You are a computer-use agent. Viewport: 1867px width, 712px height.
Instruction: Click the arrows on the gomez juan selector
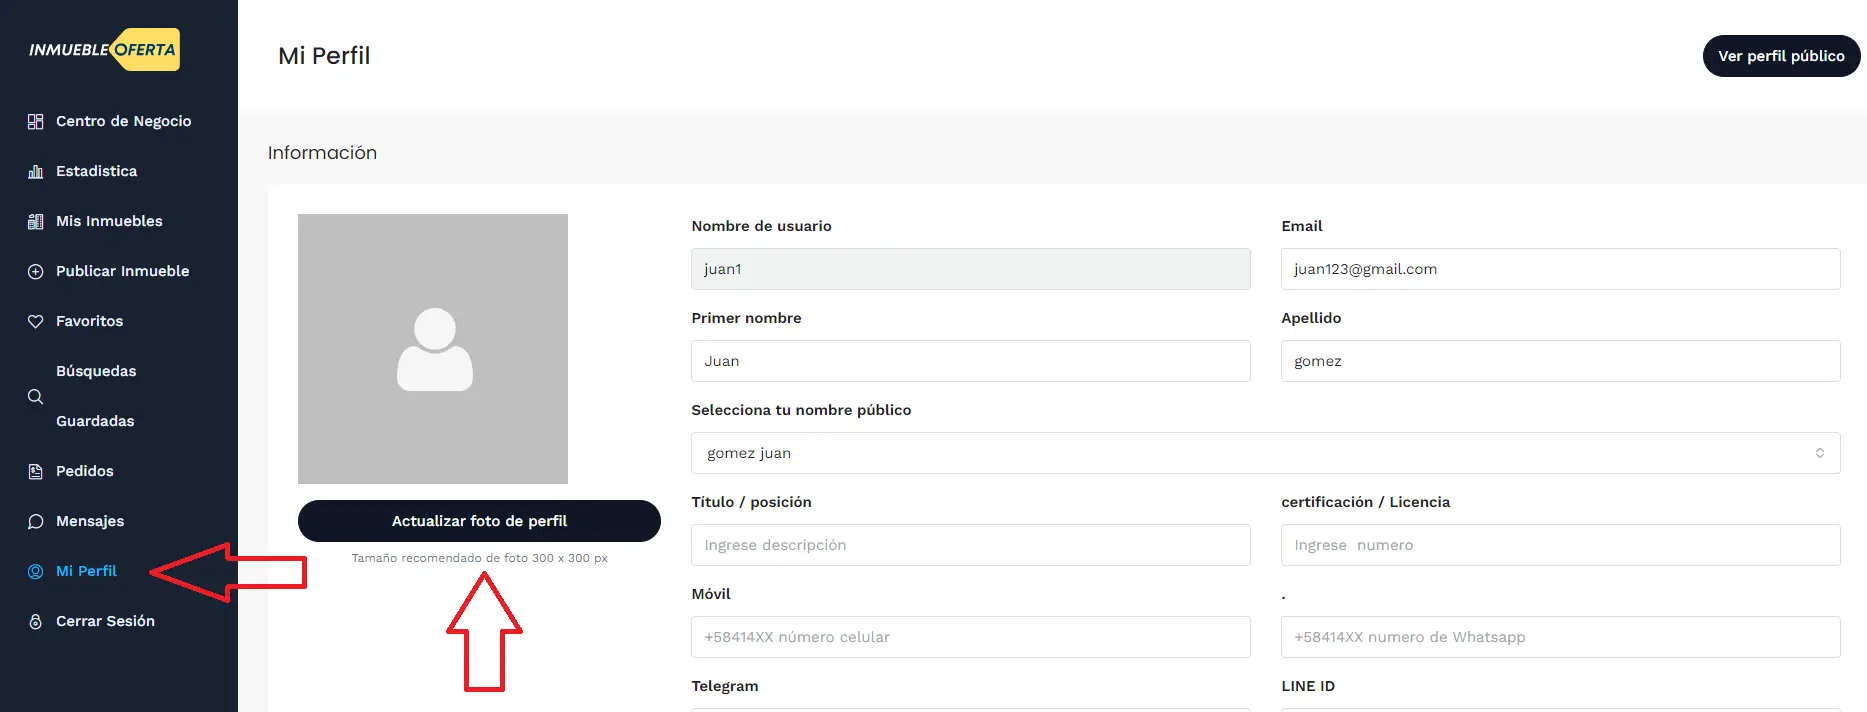click(1820, 453)
